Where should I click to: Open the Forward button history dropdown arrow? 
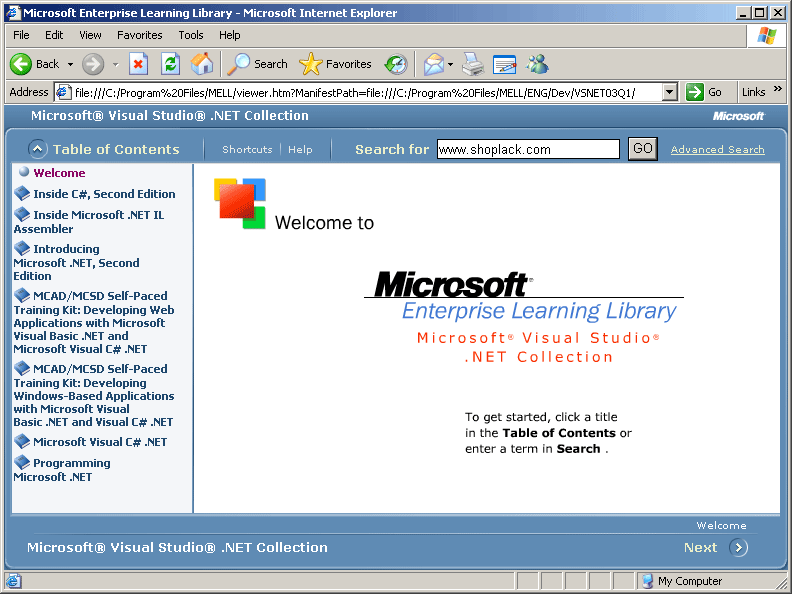click(116, 65)
